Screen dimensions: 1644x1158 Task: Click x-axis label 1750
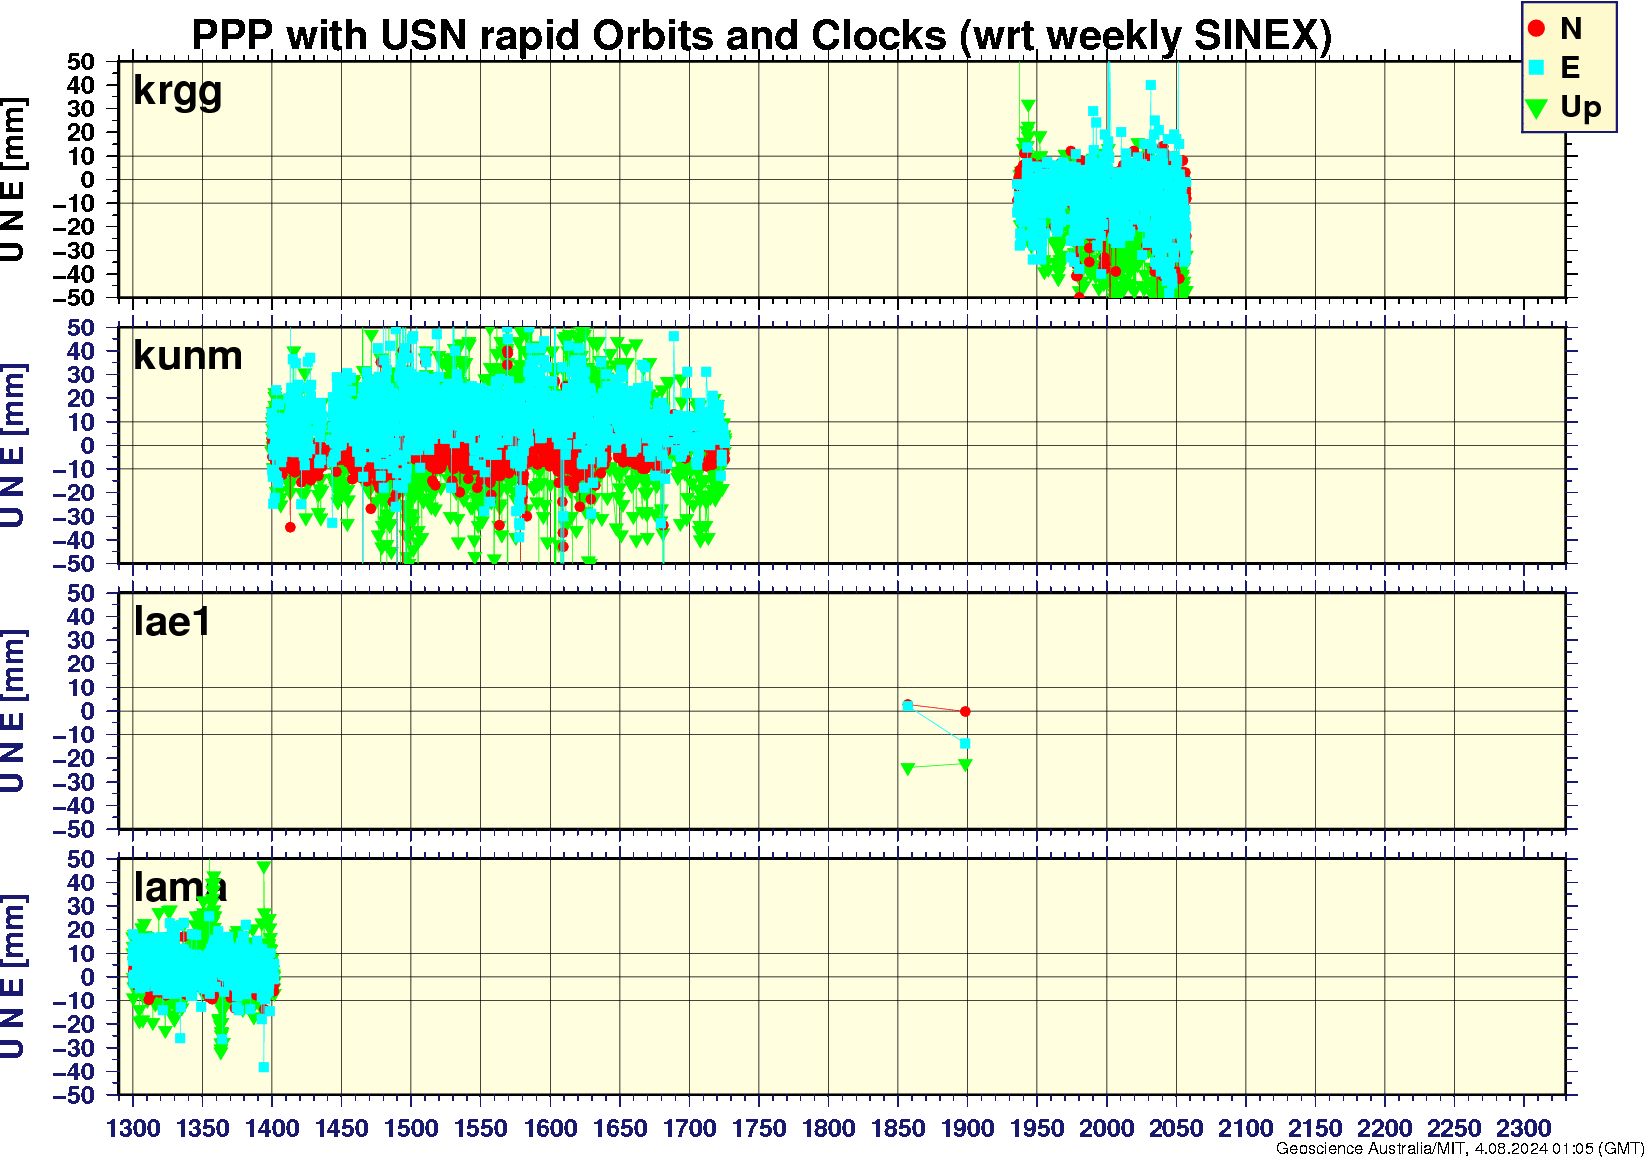coord(759,1129)
